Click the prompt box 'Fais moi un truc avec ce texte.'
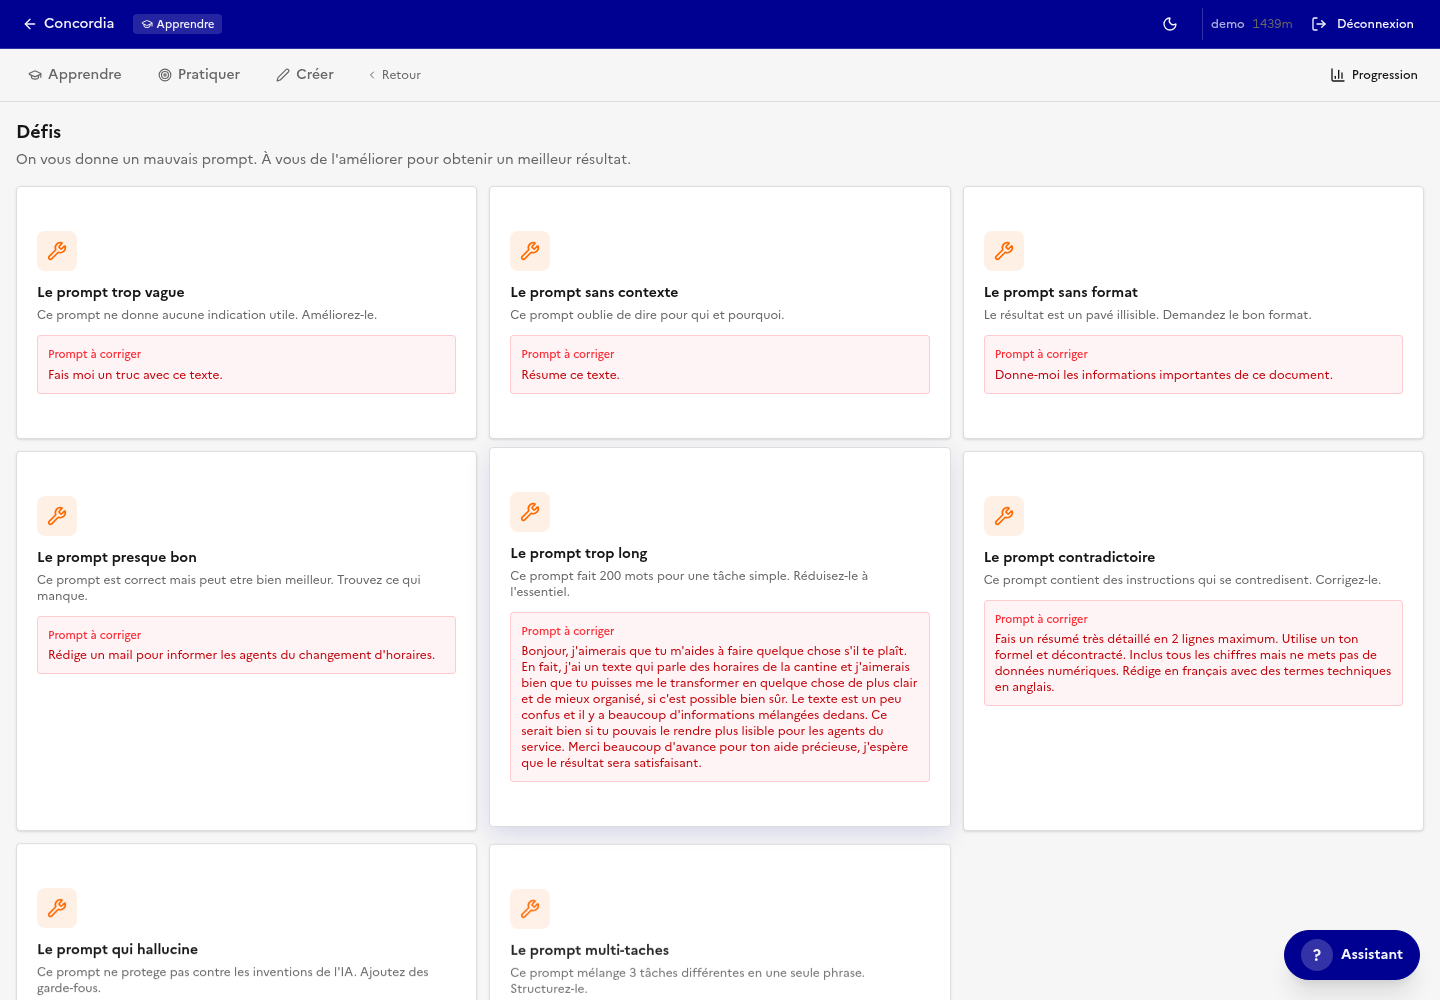 pos(246,364)
